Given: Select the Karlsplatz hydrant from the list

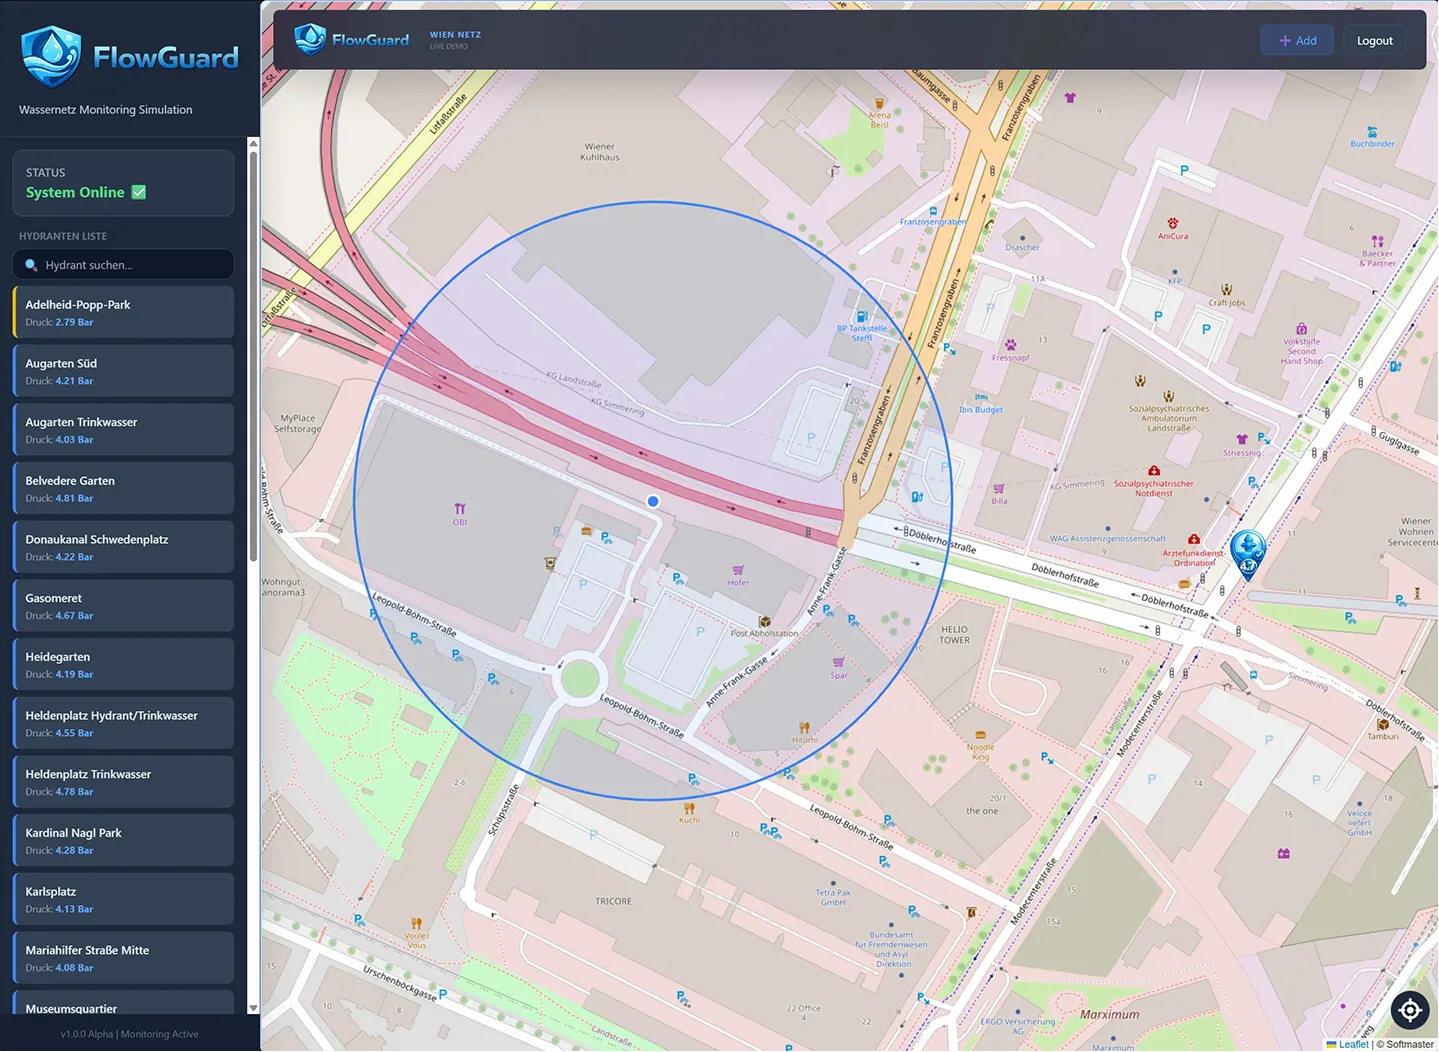Looking at the screenshot, I should point(122,898).
